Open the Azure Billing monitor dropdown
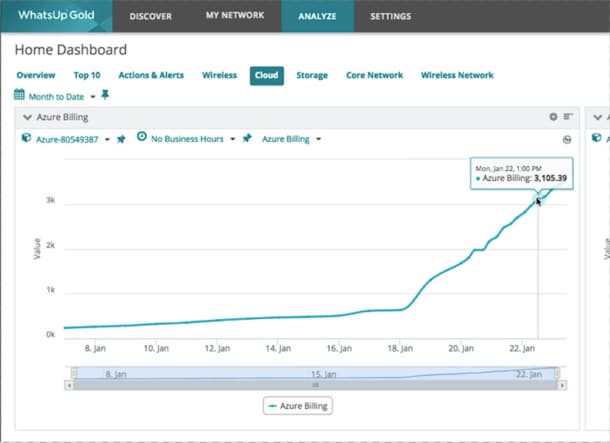Image resolution: width=610 pixels, height=443 pixels. 291,139
